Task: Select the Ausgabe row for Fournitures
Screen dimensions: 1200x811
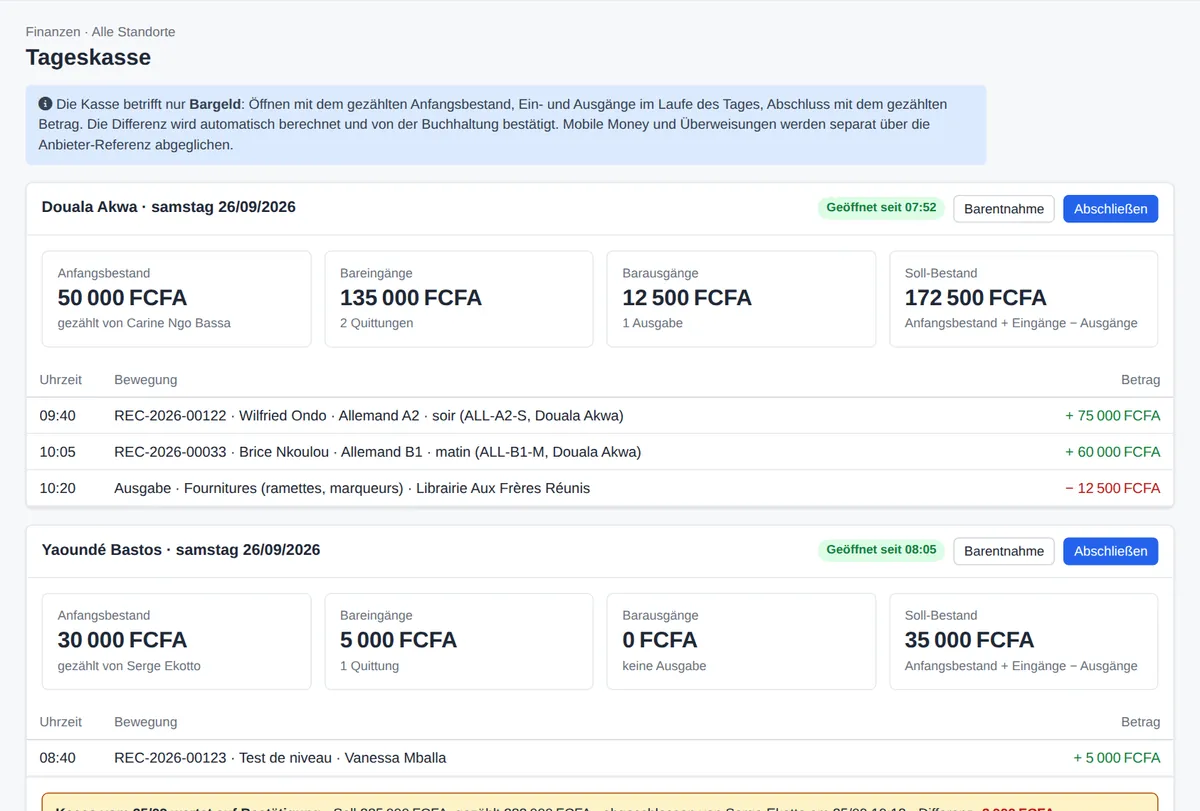Action: [600, 488]
